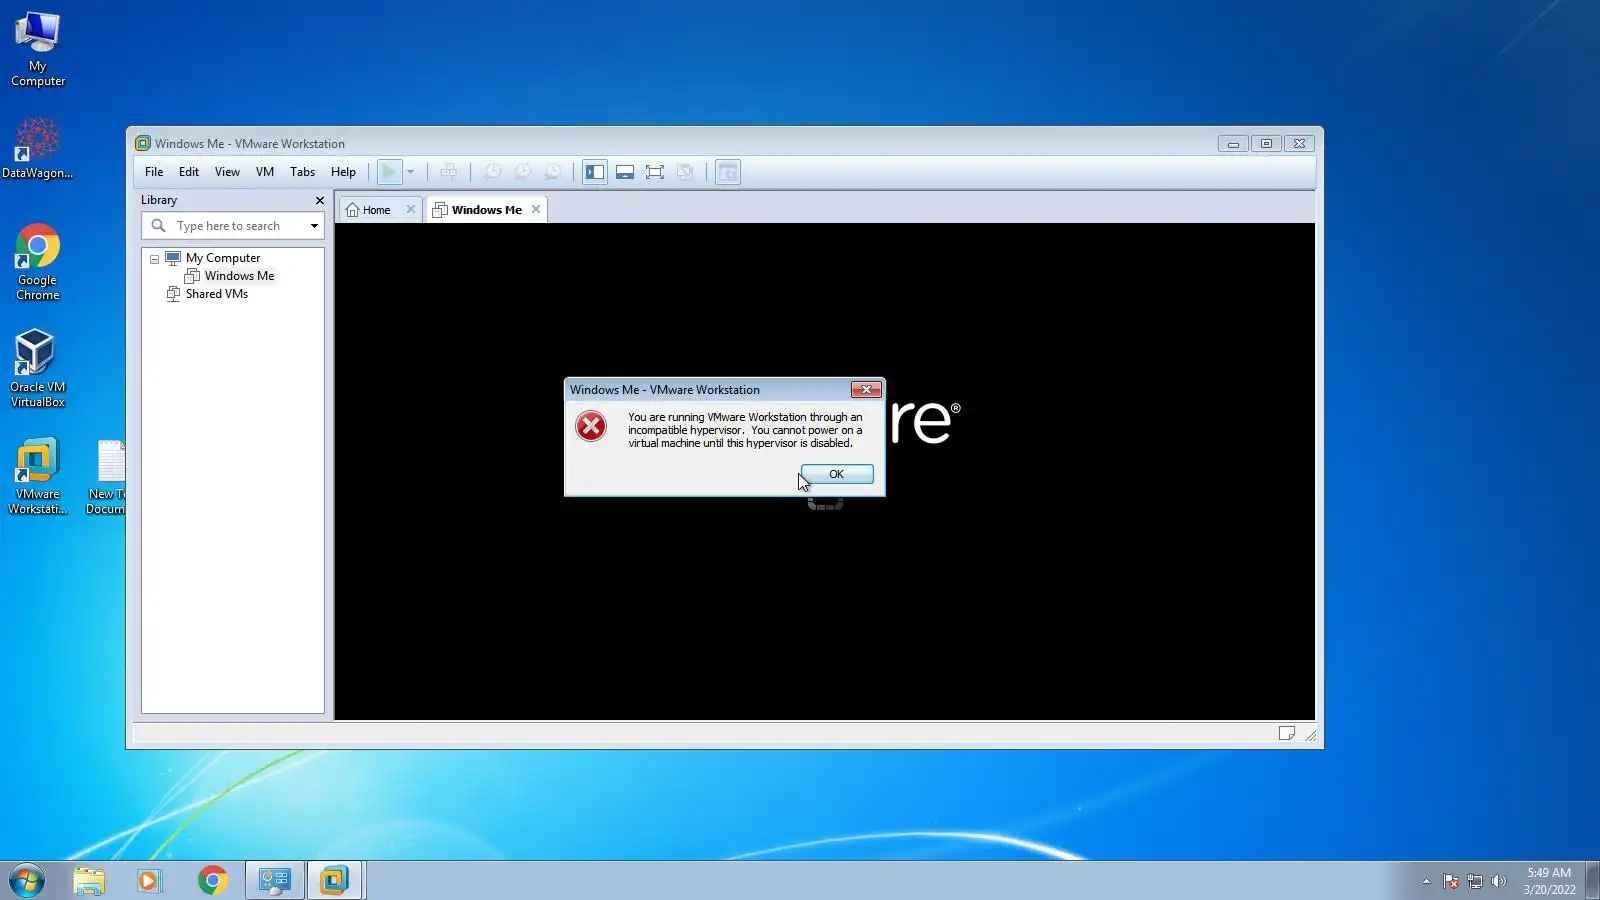Select the VMware Workstation desktop shortcut

[x=38, y=476]
